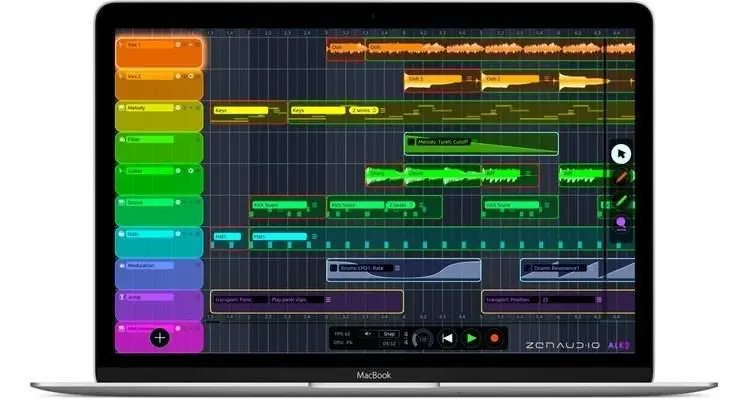Click the FPS readout in the transport bar
750x399 pixels.
(342, 333)
